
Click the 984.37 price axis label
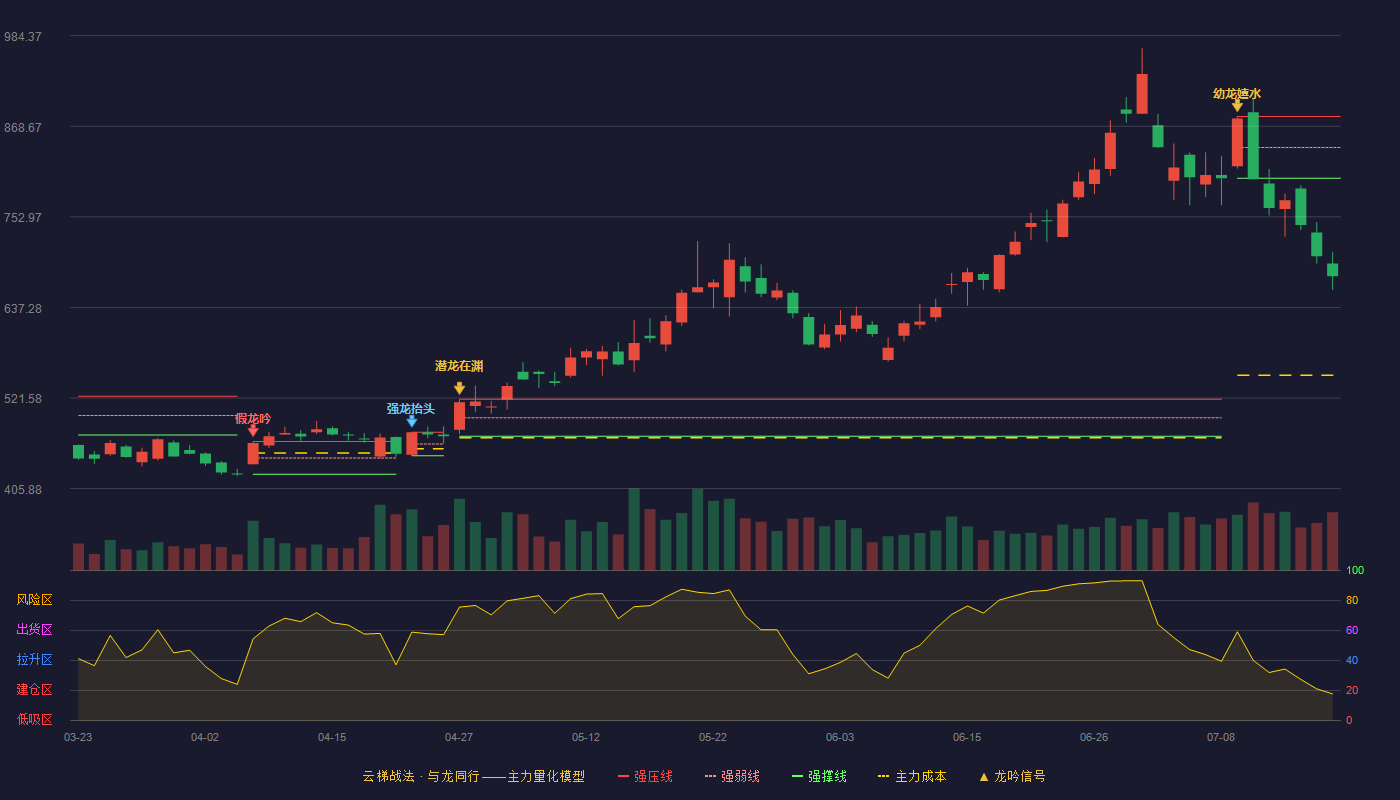point(23,37)
